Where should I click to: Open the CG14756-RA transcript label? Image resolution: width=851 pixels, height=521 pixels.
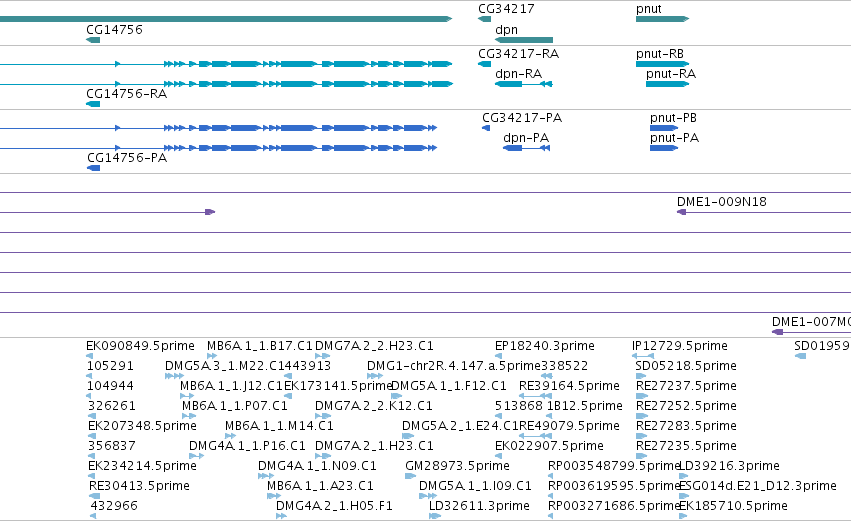coord(126,94)
